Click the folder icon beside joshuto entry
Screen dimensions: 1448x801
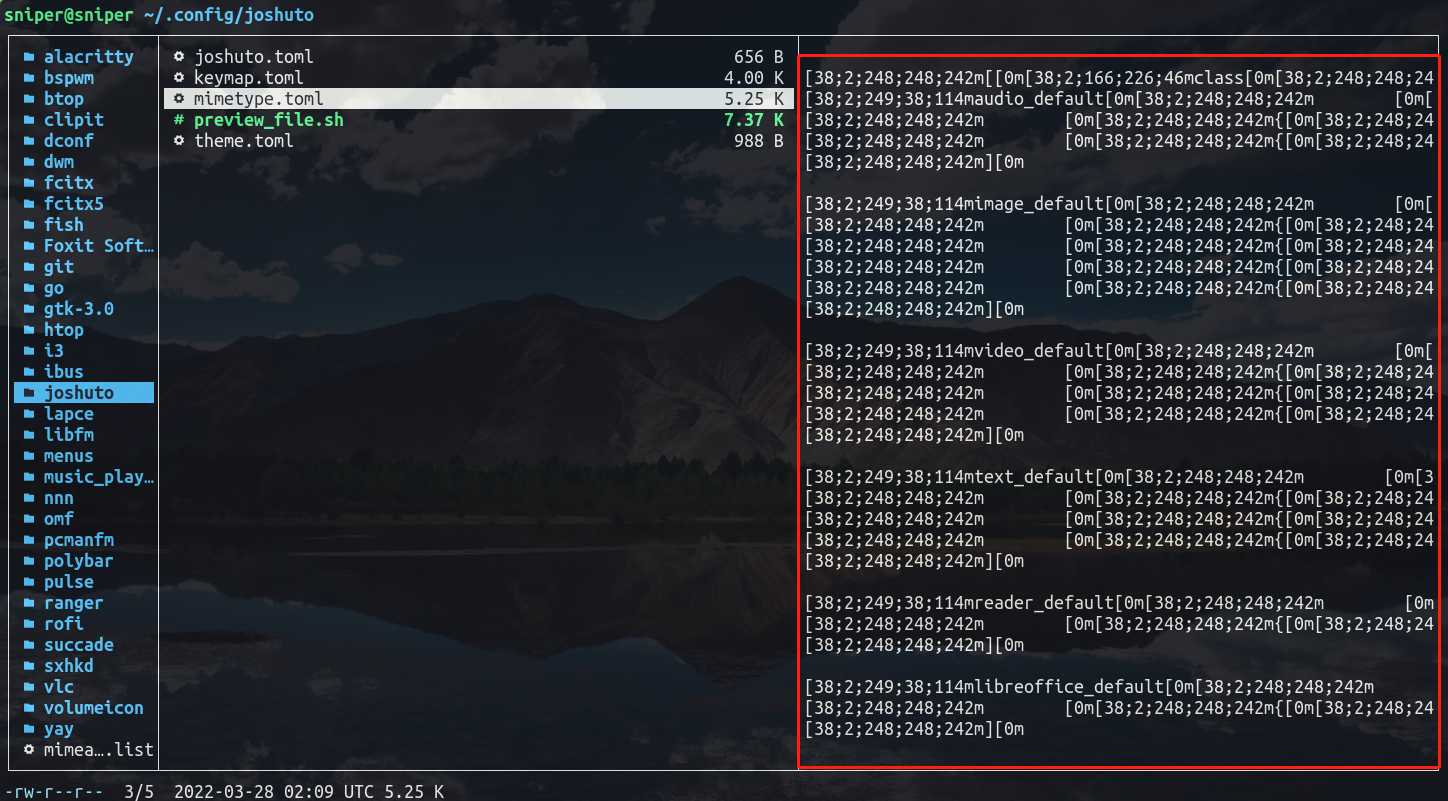click(29, 393)
